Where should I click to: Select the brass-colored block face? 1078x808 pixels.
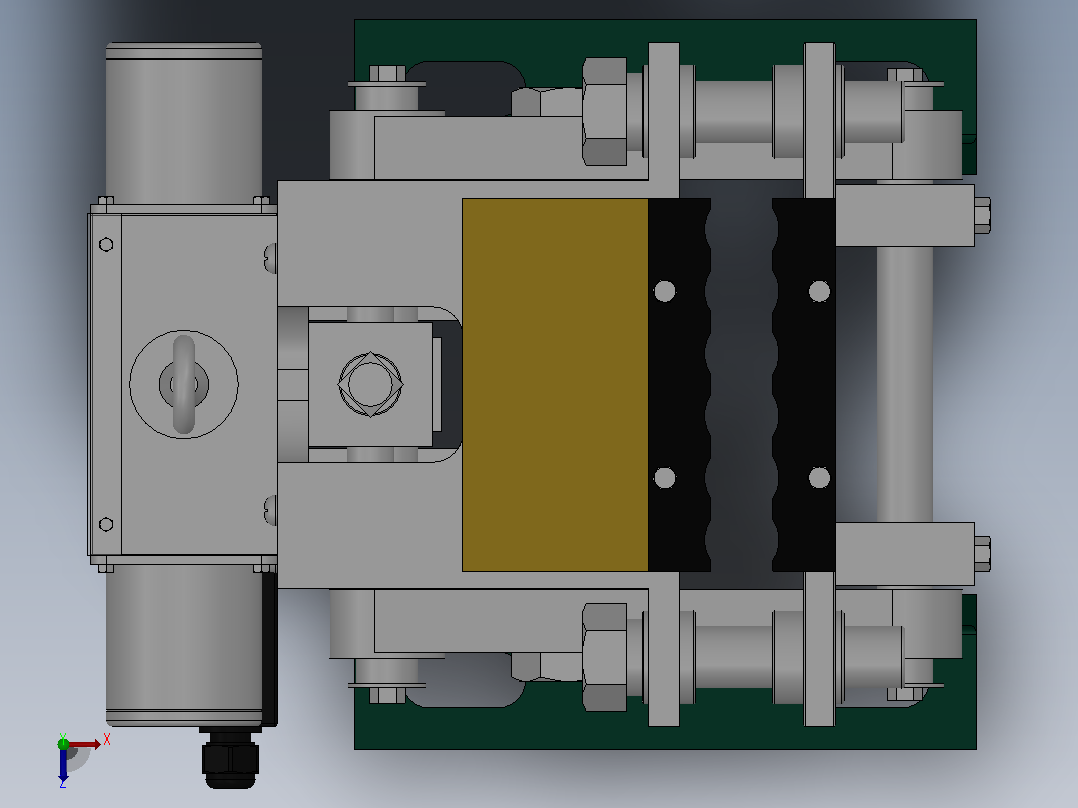[x=556, y=385]
